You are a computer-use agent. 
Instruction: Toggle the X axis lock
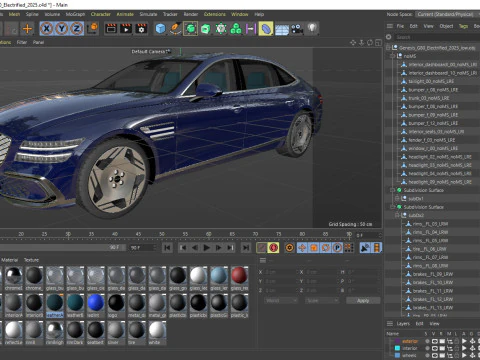pos(47,29)
